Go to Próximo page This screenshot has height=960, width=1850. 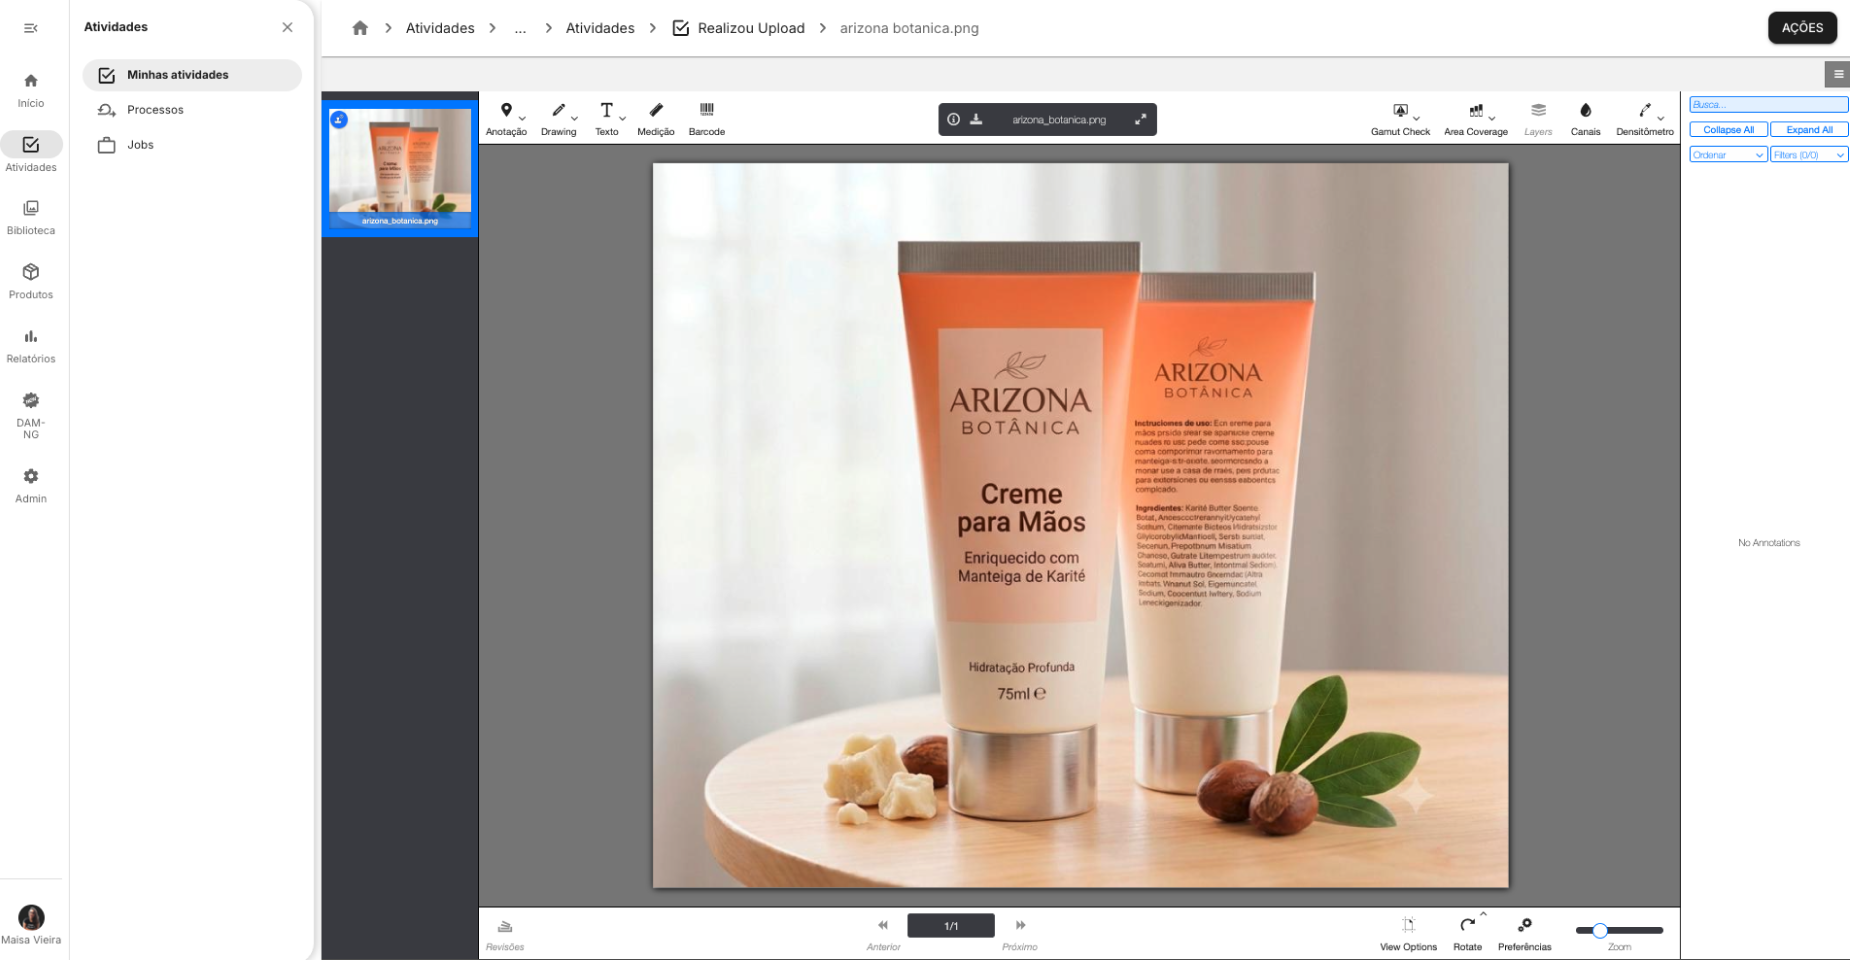[x=1020, y=934]
